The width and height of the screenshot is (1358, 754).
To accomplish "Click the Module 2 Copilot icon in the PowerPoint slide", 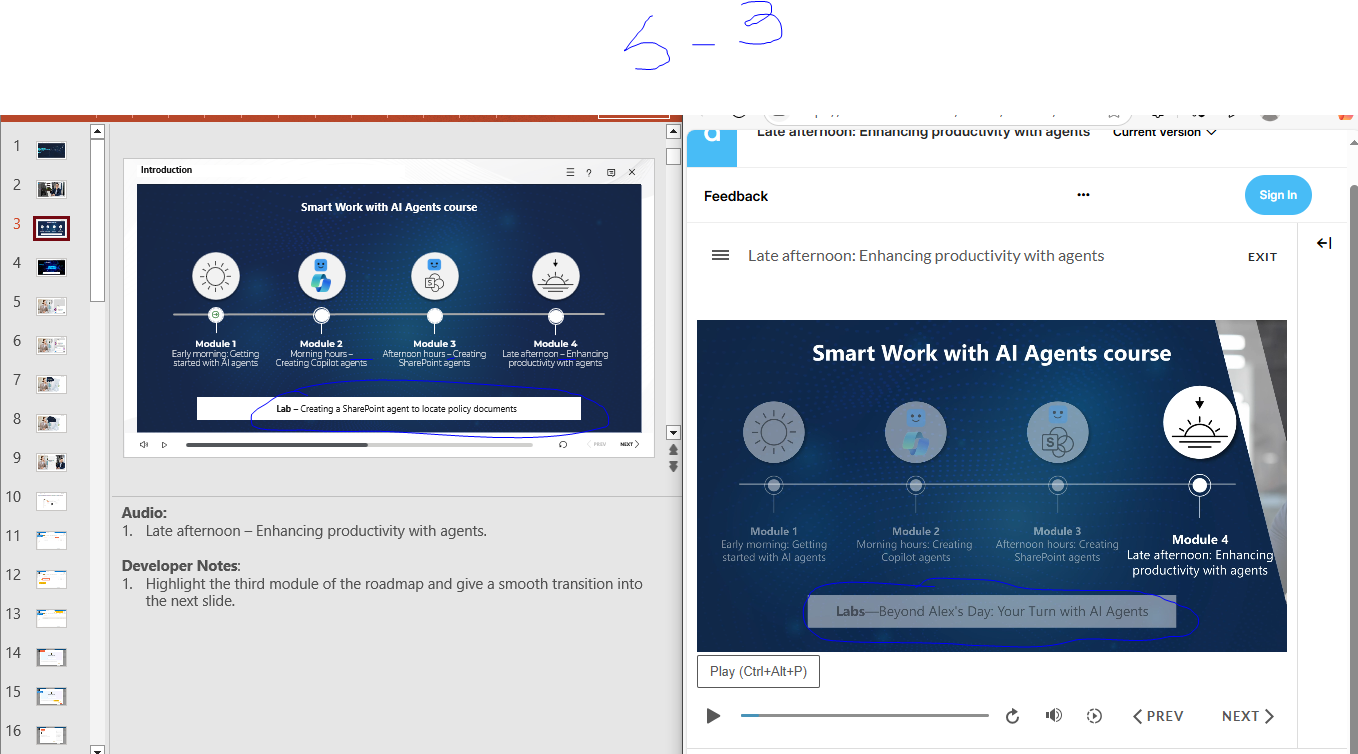I will tap(322, 276).
